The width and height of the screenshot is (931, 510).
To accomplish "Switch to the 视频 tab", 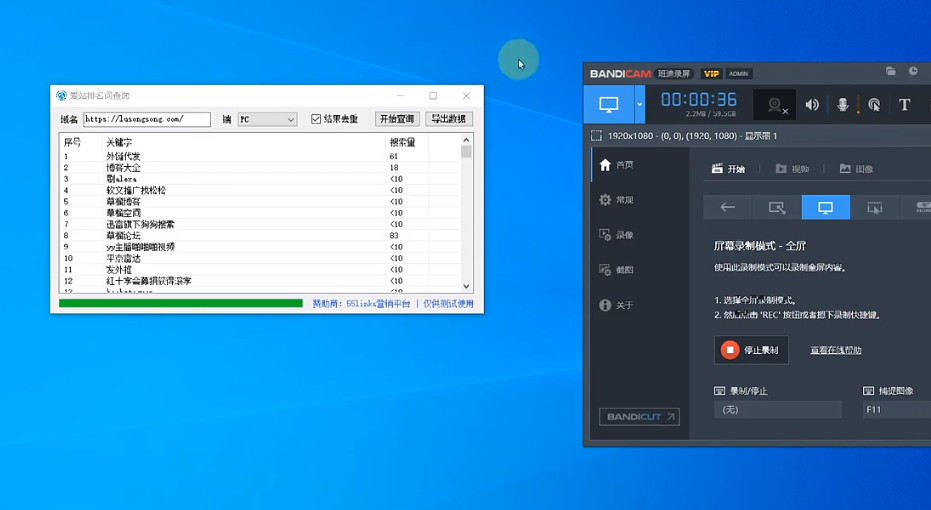I will (792, 169).
